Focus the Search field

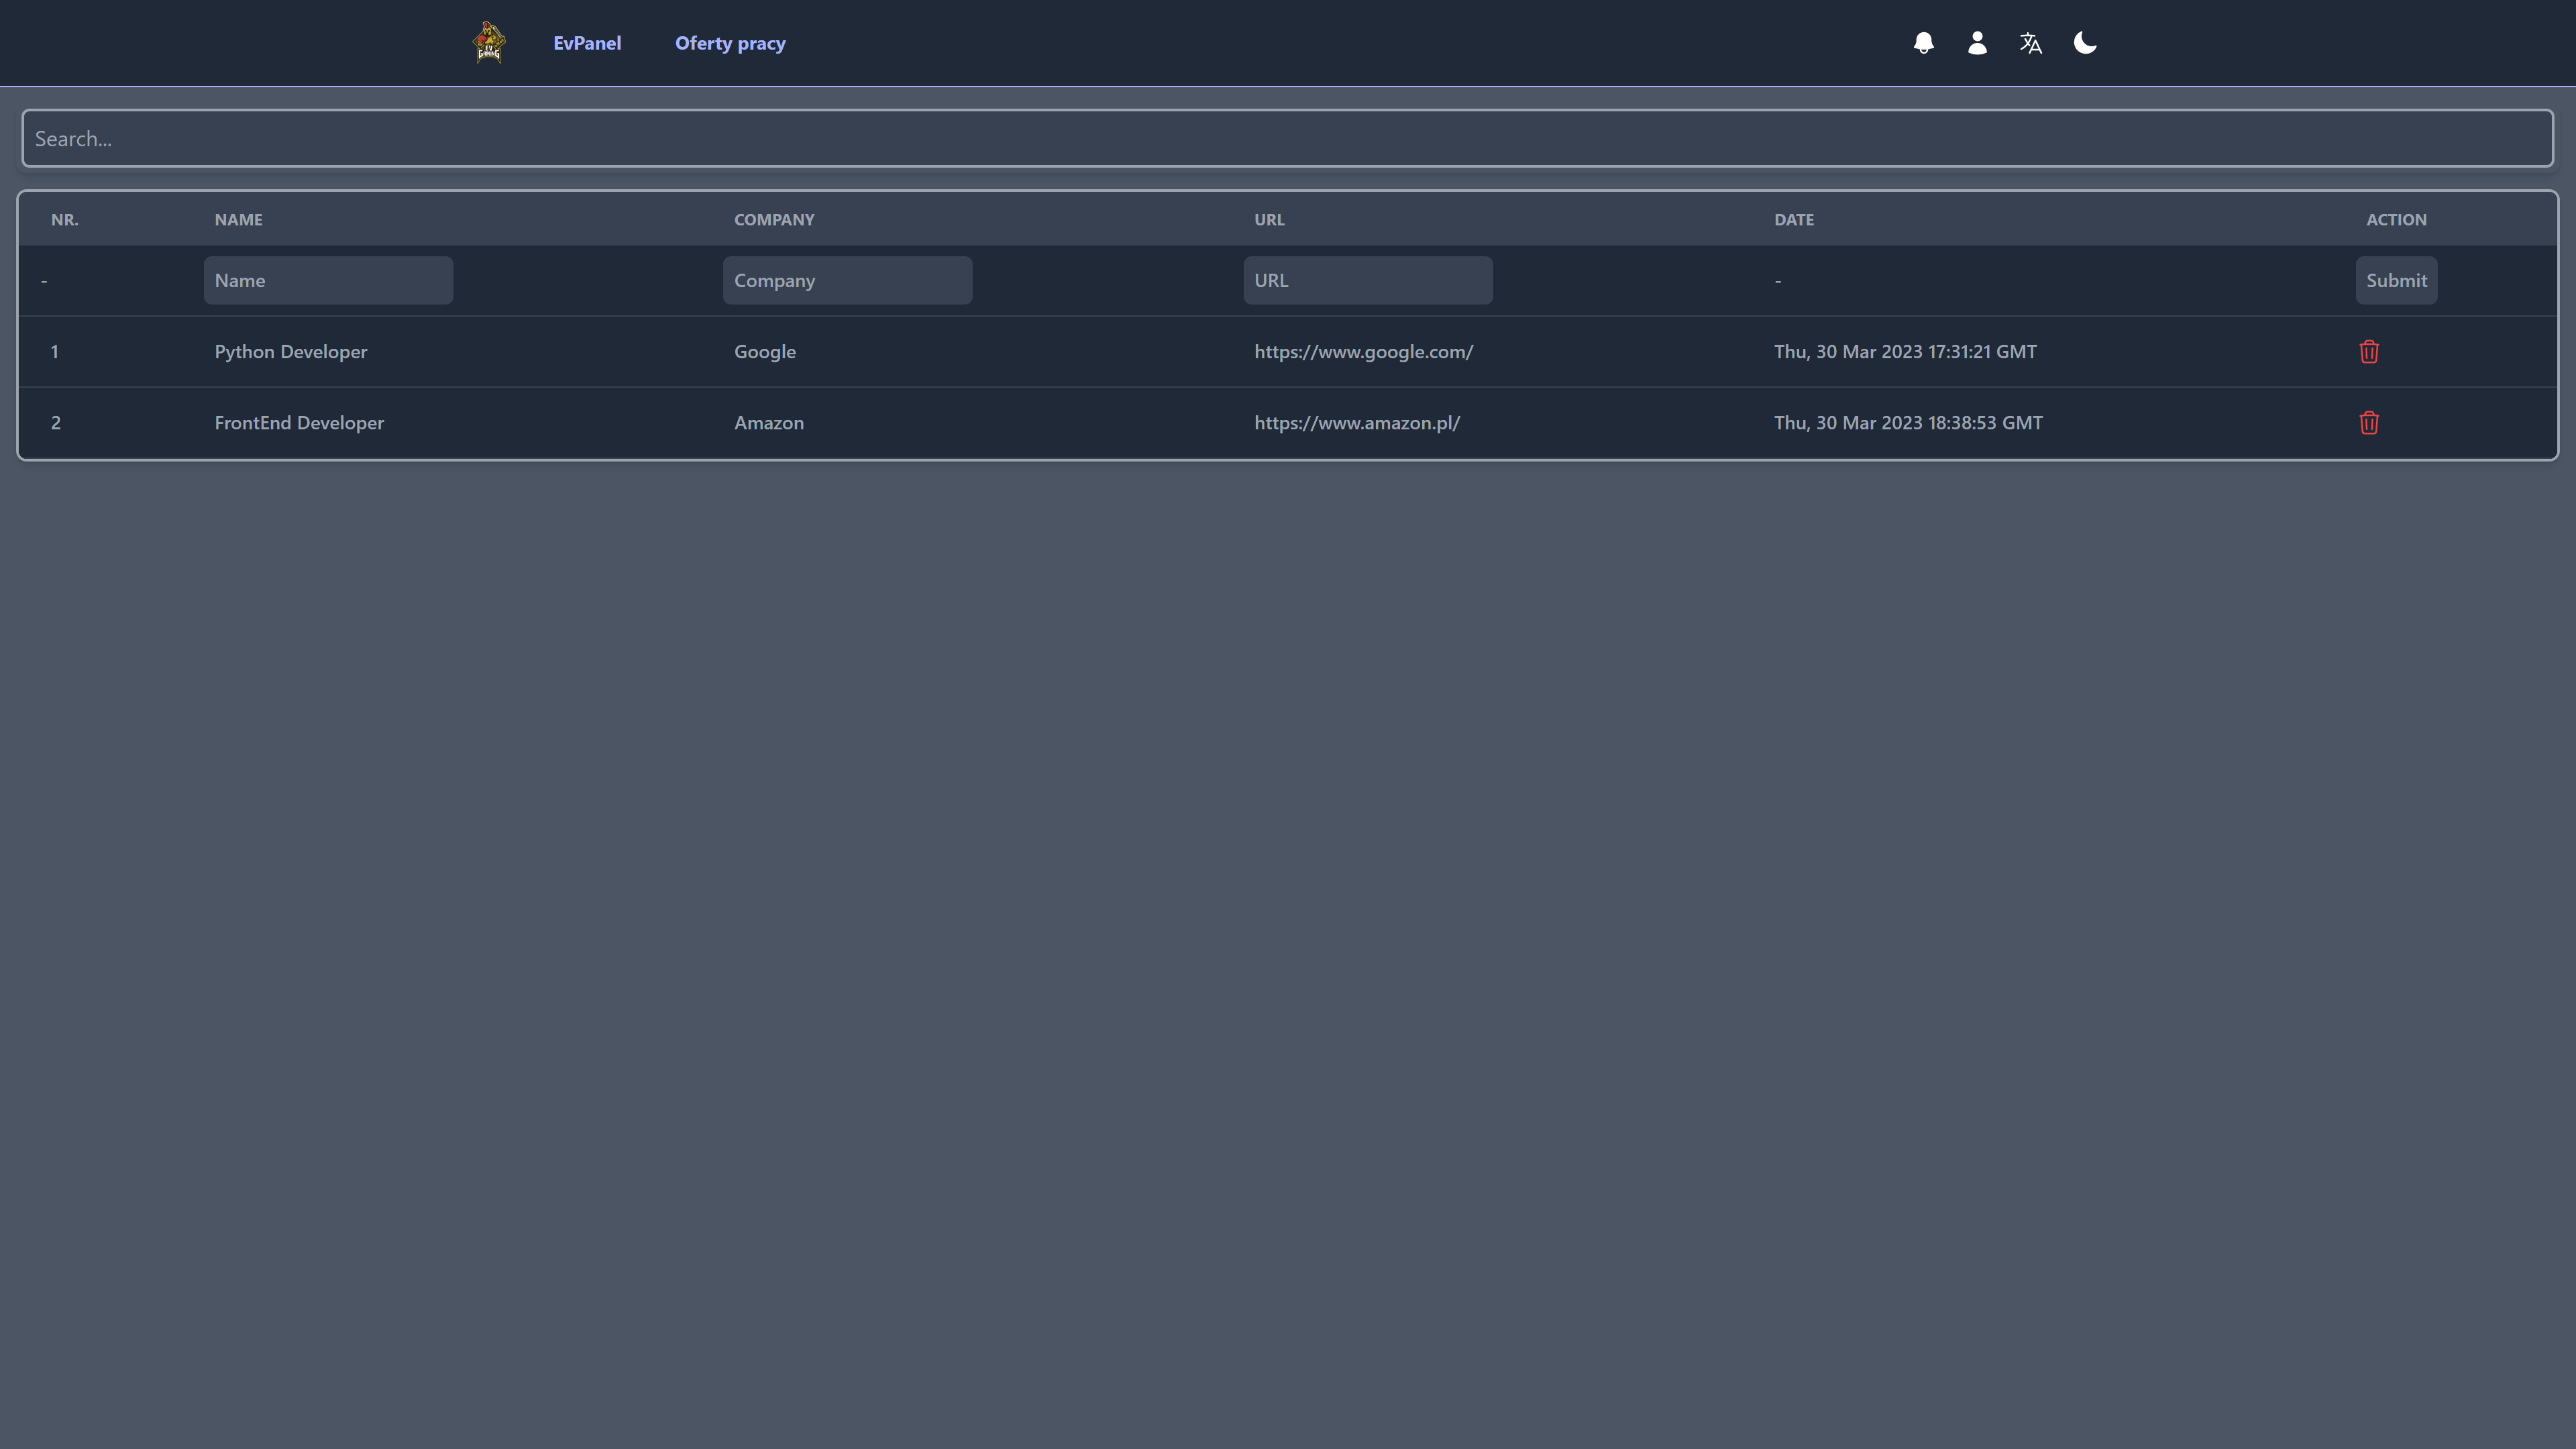[x=1288, y=138]
